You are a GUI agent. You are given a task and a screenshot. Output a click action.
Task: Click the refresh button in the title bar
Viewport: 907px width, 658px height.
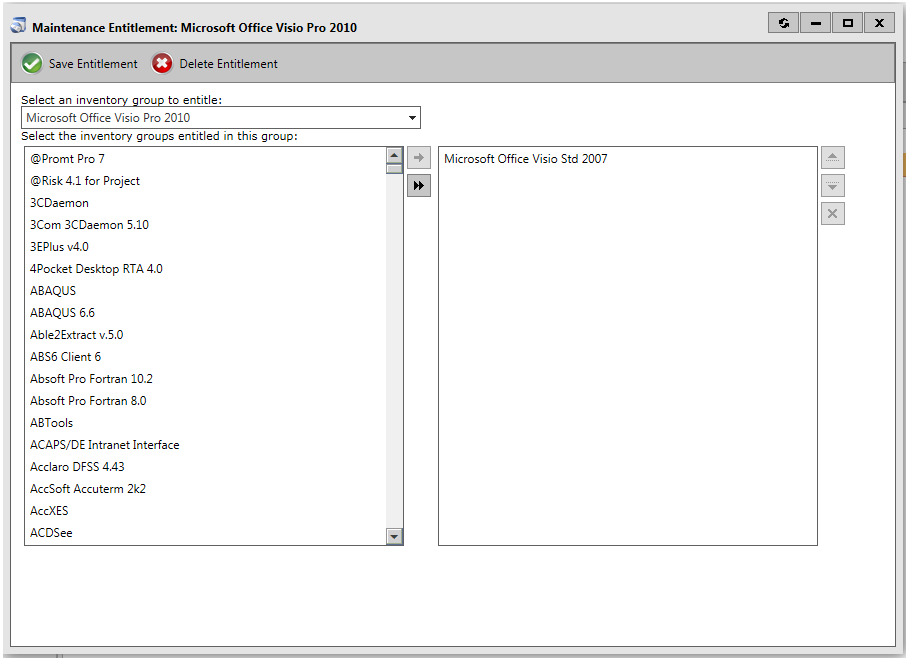pos(783,23)
